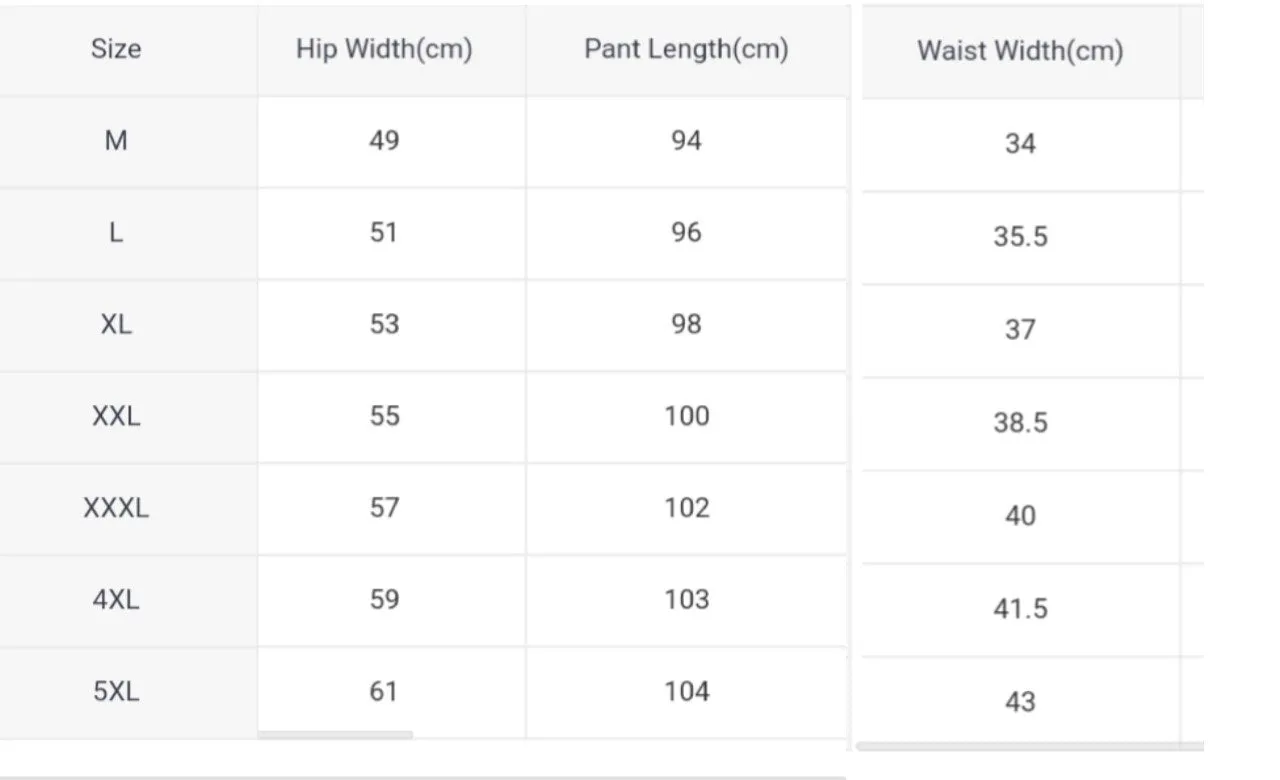Select the XL size row label
Screen dimensions: 1280x780
116,325
